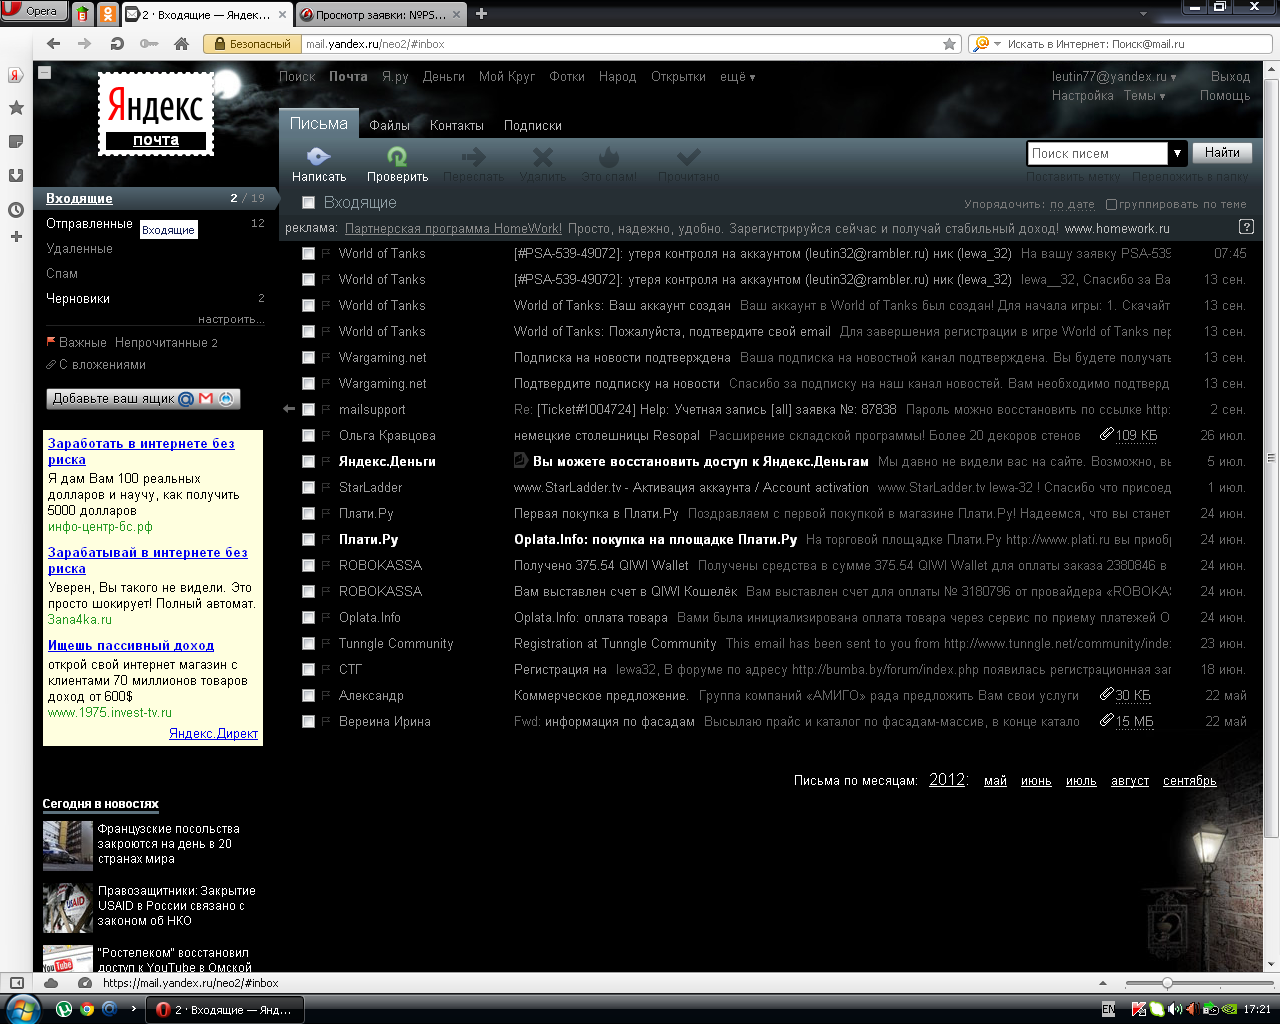Click the bookmark star in the address bar
Viewport: 1280px width, 1024px height.
949,44
